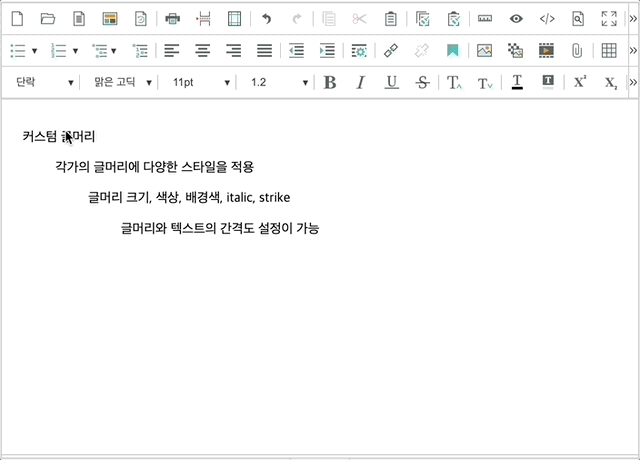The height and width of the screenshot is (460, 640).
Task: Choose the font color underlined T
Action: tap(516, 82)
